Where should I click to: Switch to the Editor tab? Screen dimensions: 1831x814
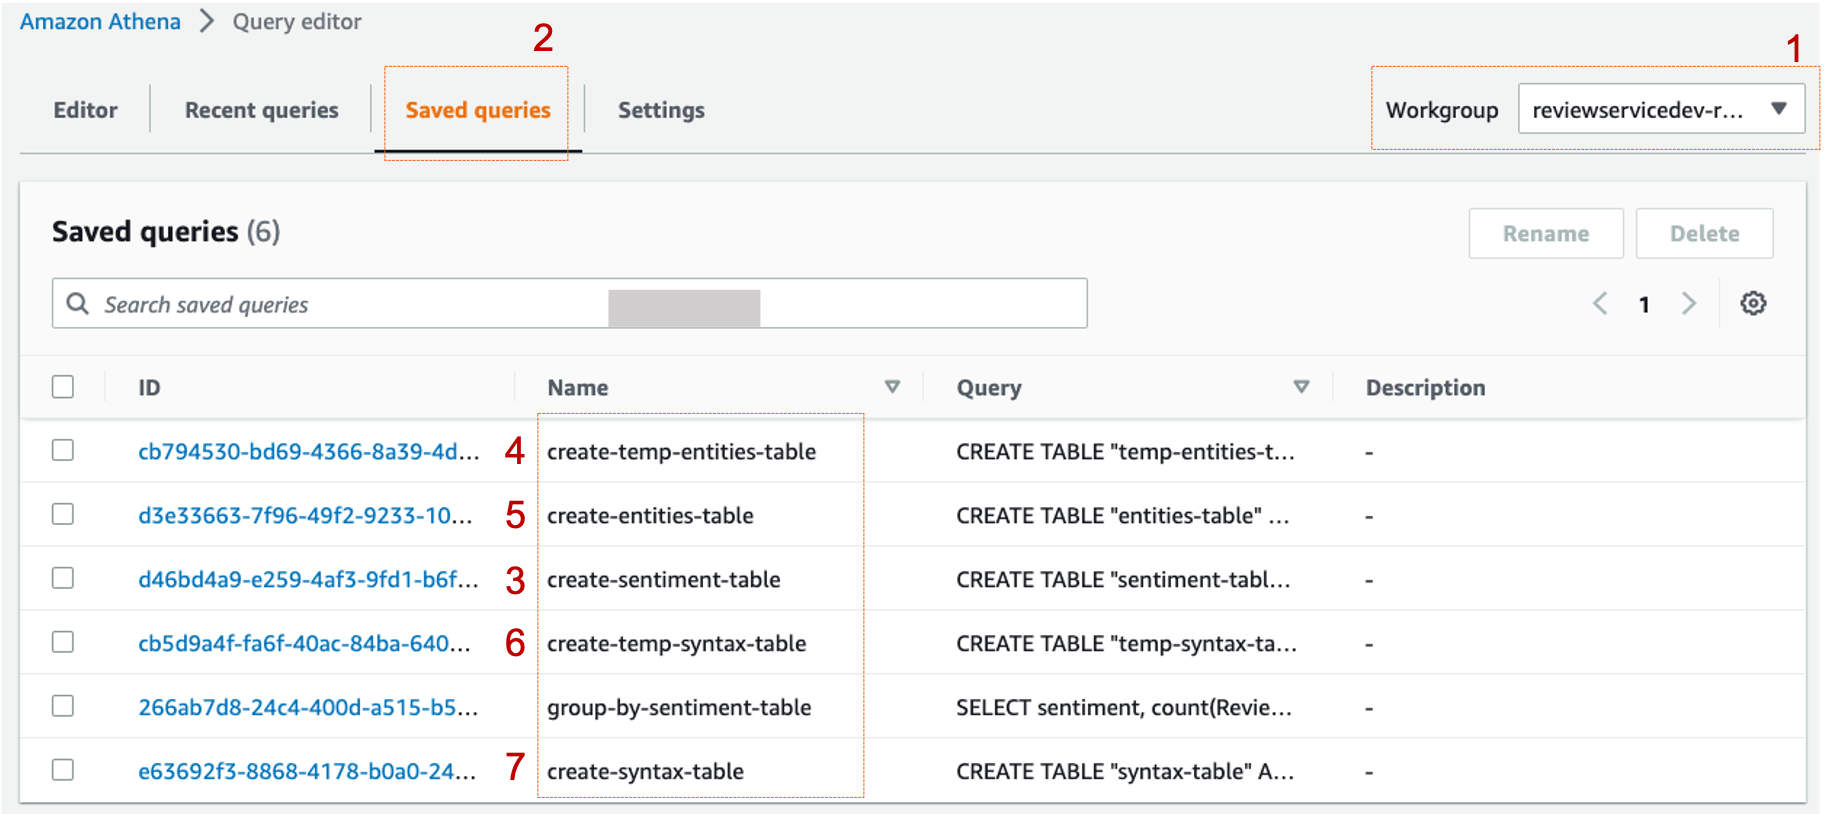[x=85, y=110]
